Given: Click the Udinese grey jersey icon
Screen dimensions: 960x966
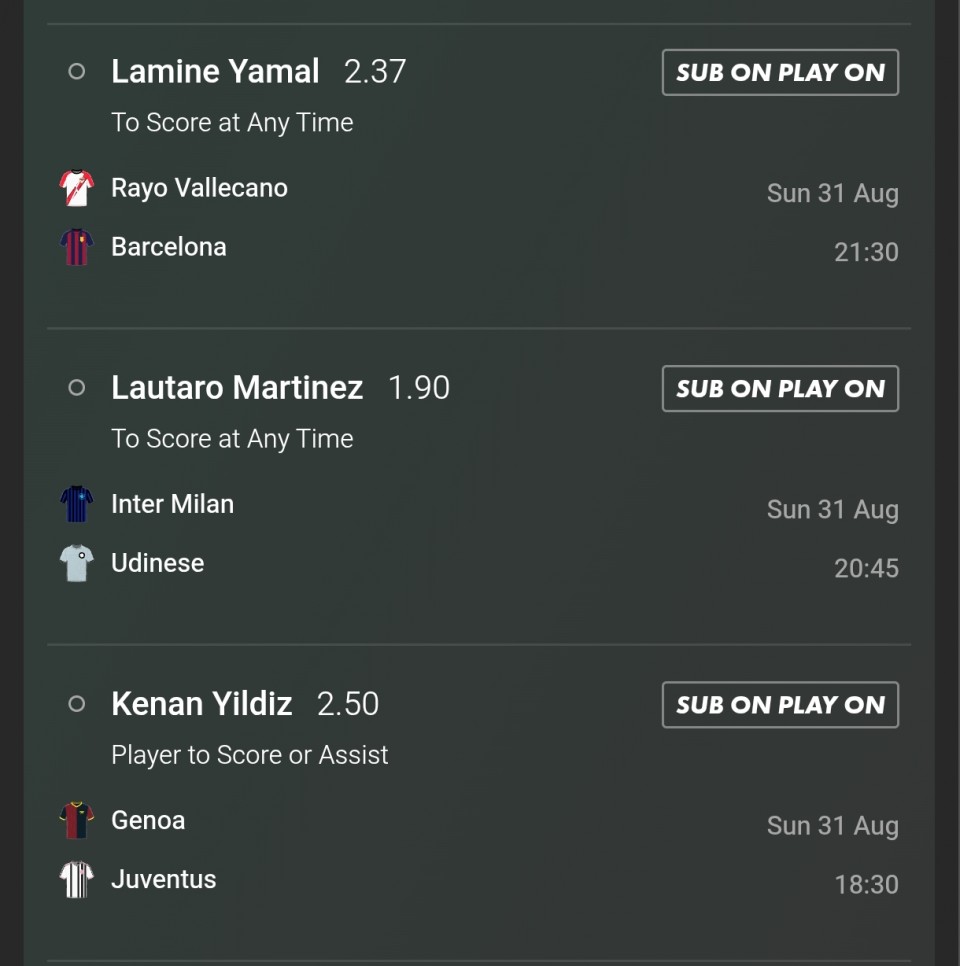Looking at the screenshot, I should pyautogui.click(x=76, y=563).
